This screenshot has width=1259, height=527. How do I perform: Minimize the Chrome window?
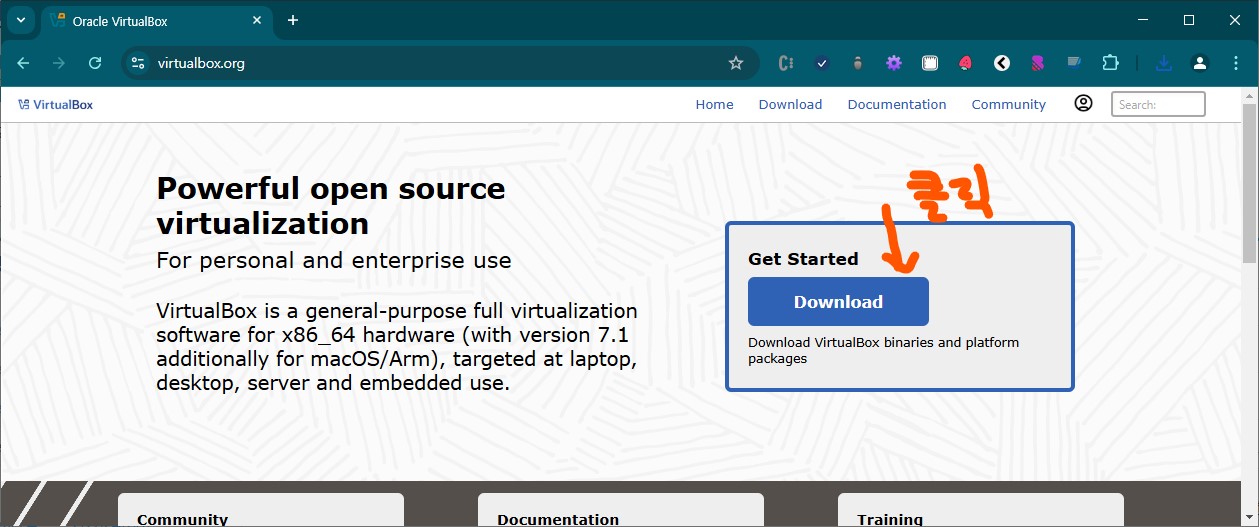click(1143, 20)
